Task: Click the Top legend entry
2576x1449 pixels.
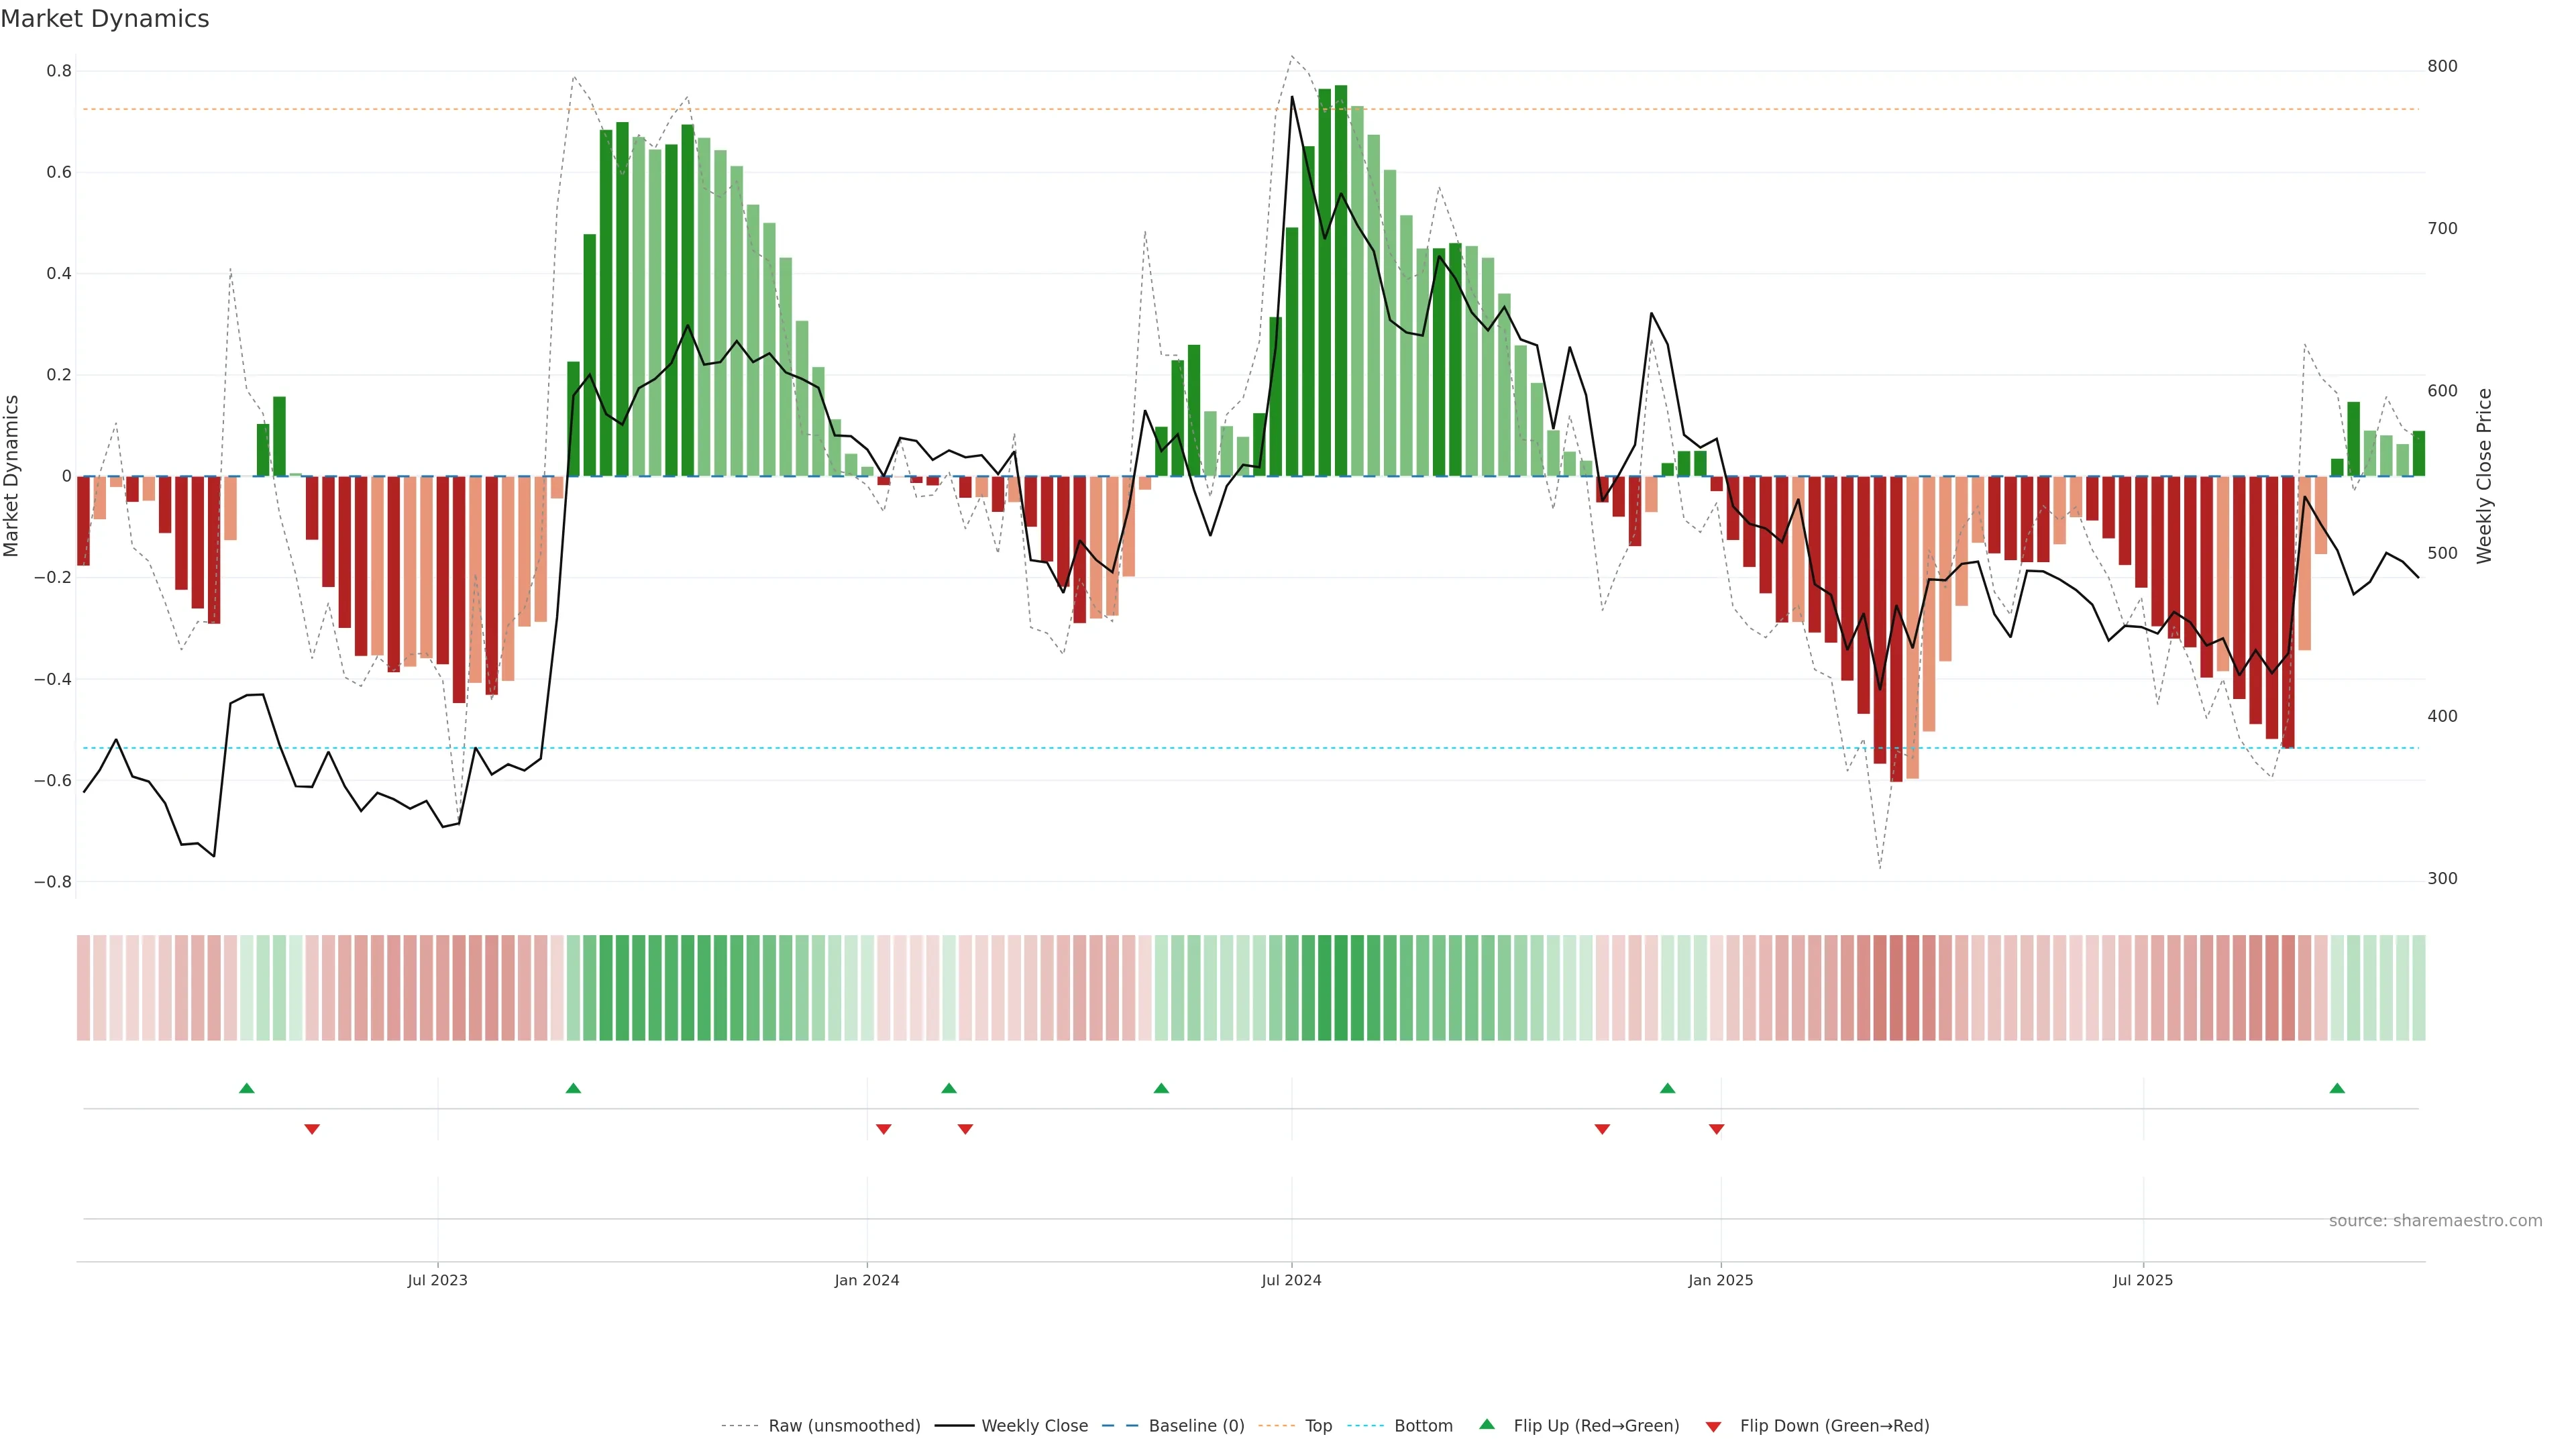Action: (1318, 1426)
